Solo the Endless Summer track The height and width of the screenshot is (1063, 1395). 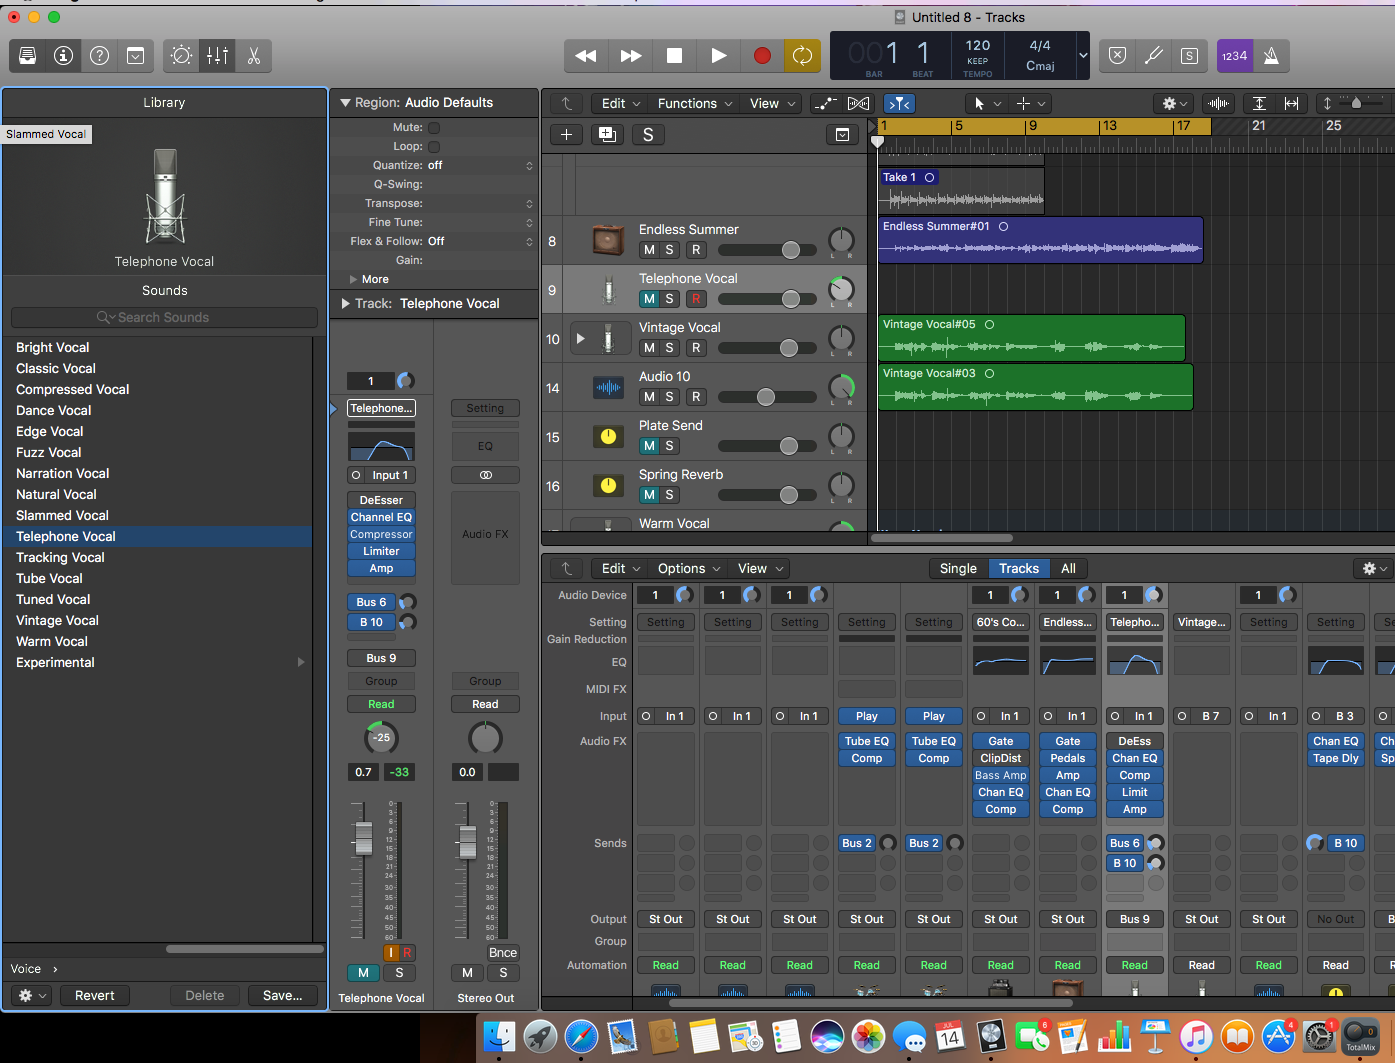click(670, 250)
